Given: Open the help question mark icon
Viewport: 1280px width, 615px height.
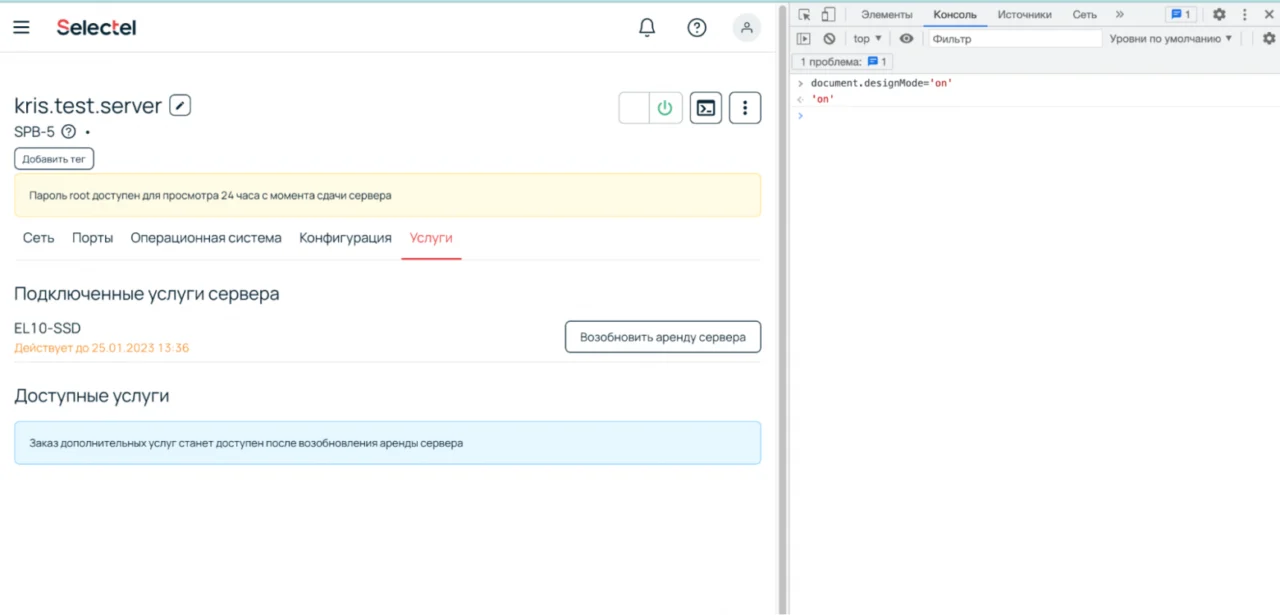Looking at the screenshot, I should click(697, 27).
